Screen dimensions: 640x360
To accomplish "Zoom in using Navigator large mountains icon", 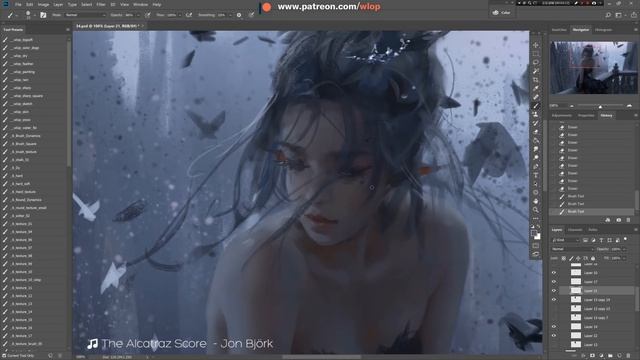I will point(629,106).
